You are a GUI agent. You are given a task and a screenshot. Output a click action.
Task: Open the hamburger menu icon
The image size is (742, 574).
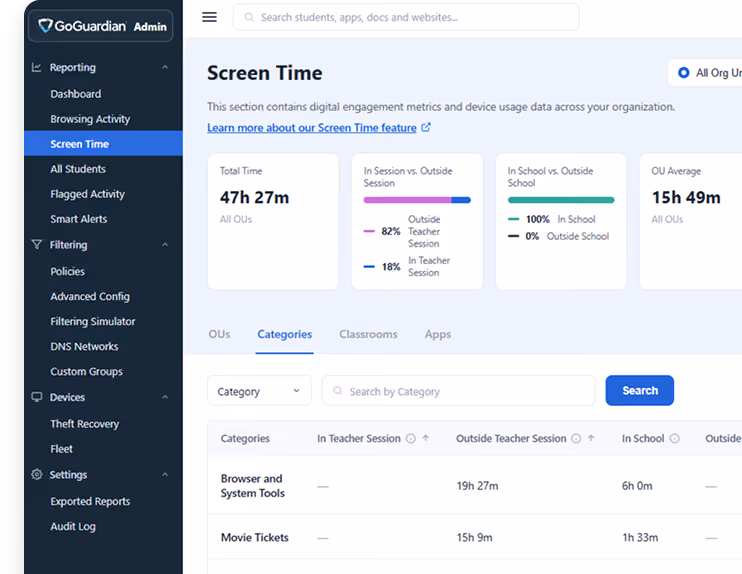tap(209, 17)
